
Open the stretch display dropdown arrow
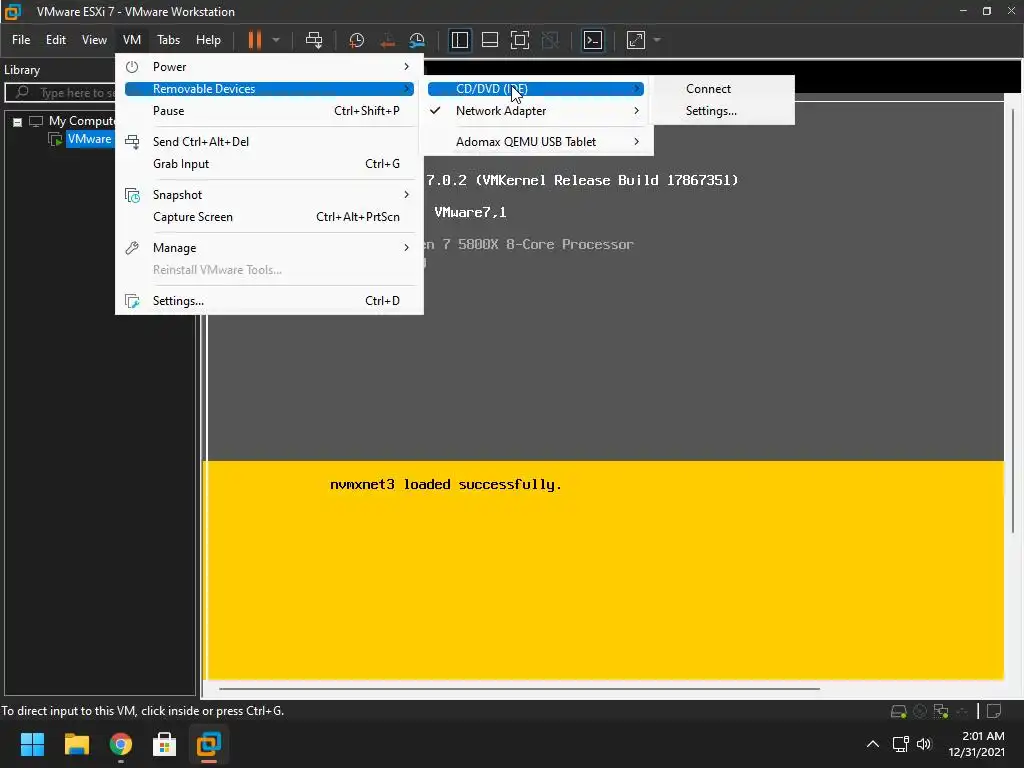coord(657,40)
